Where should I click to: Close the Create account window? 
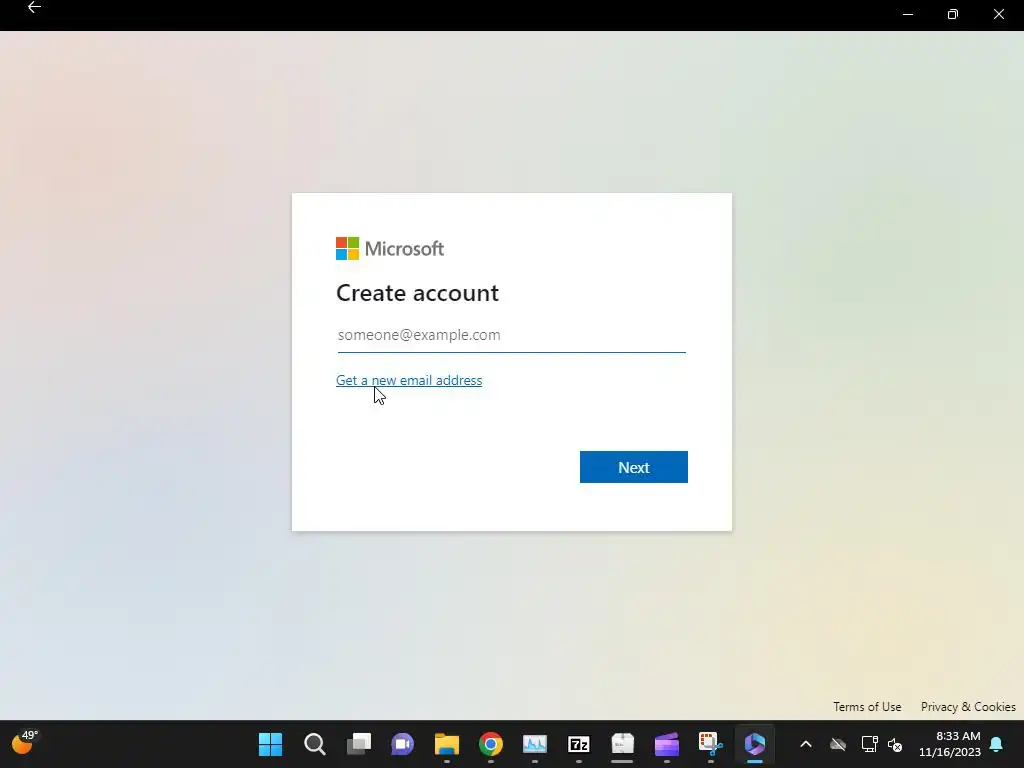point(999,14)
